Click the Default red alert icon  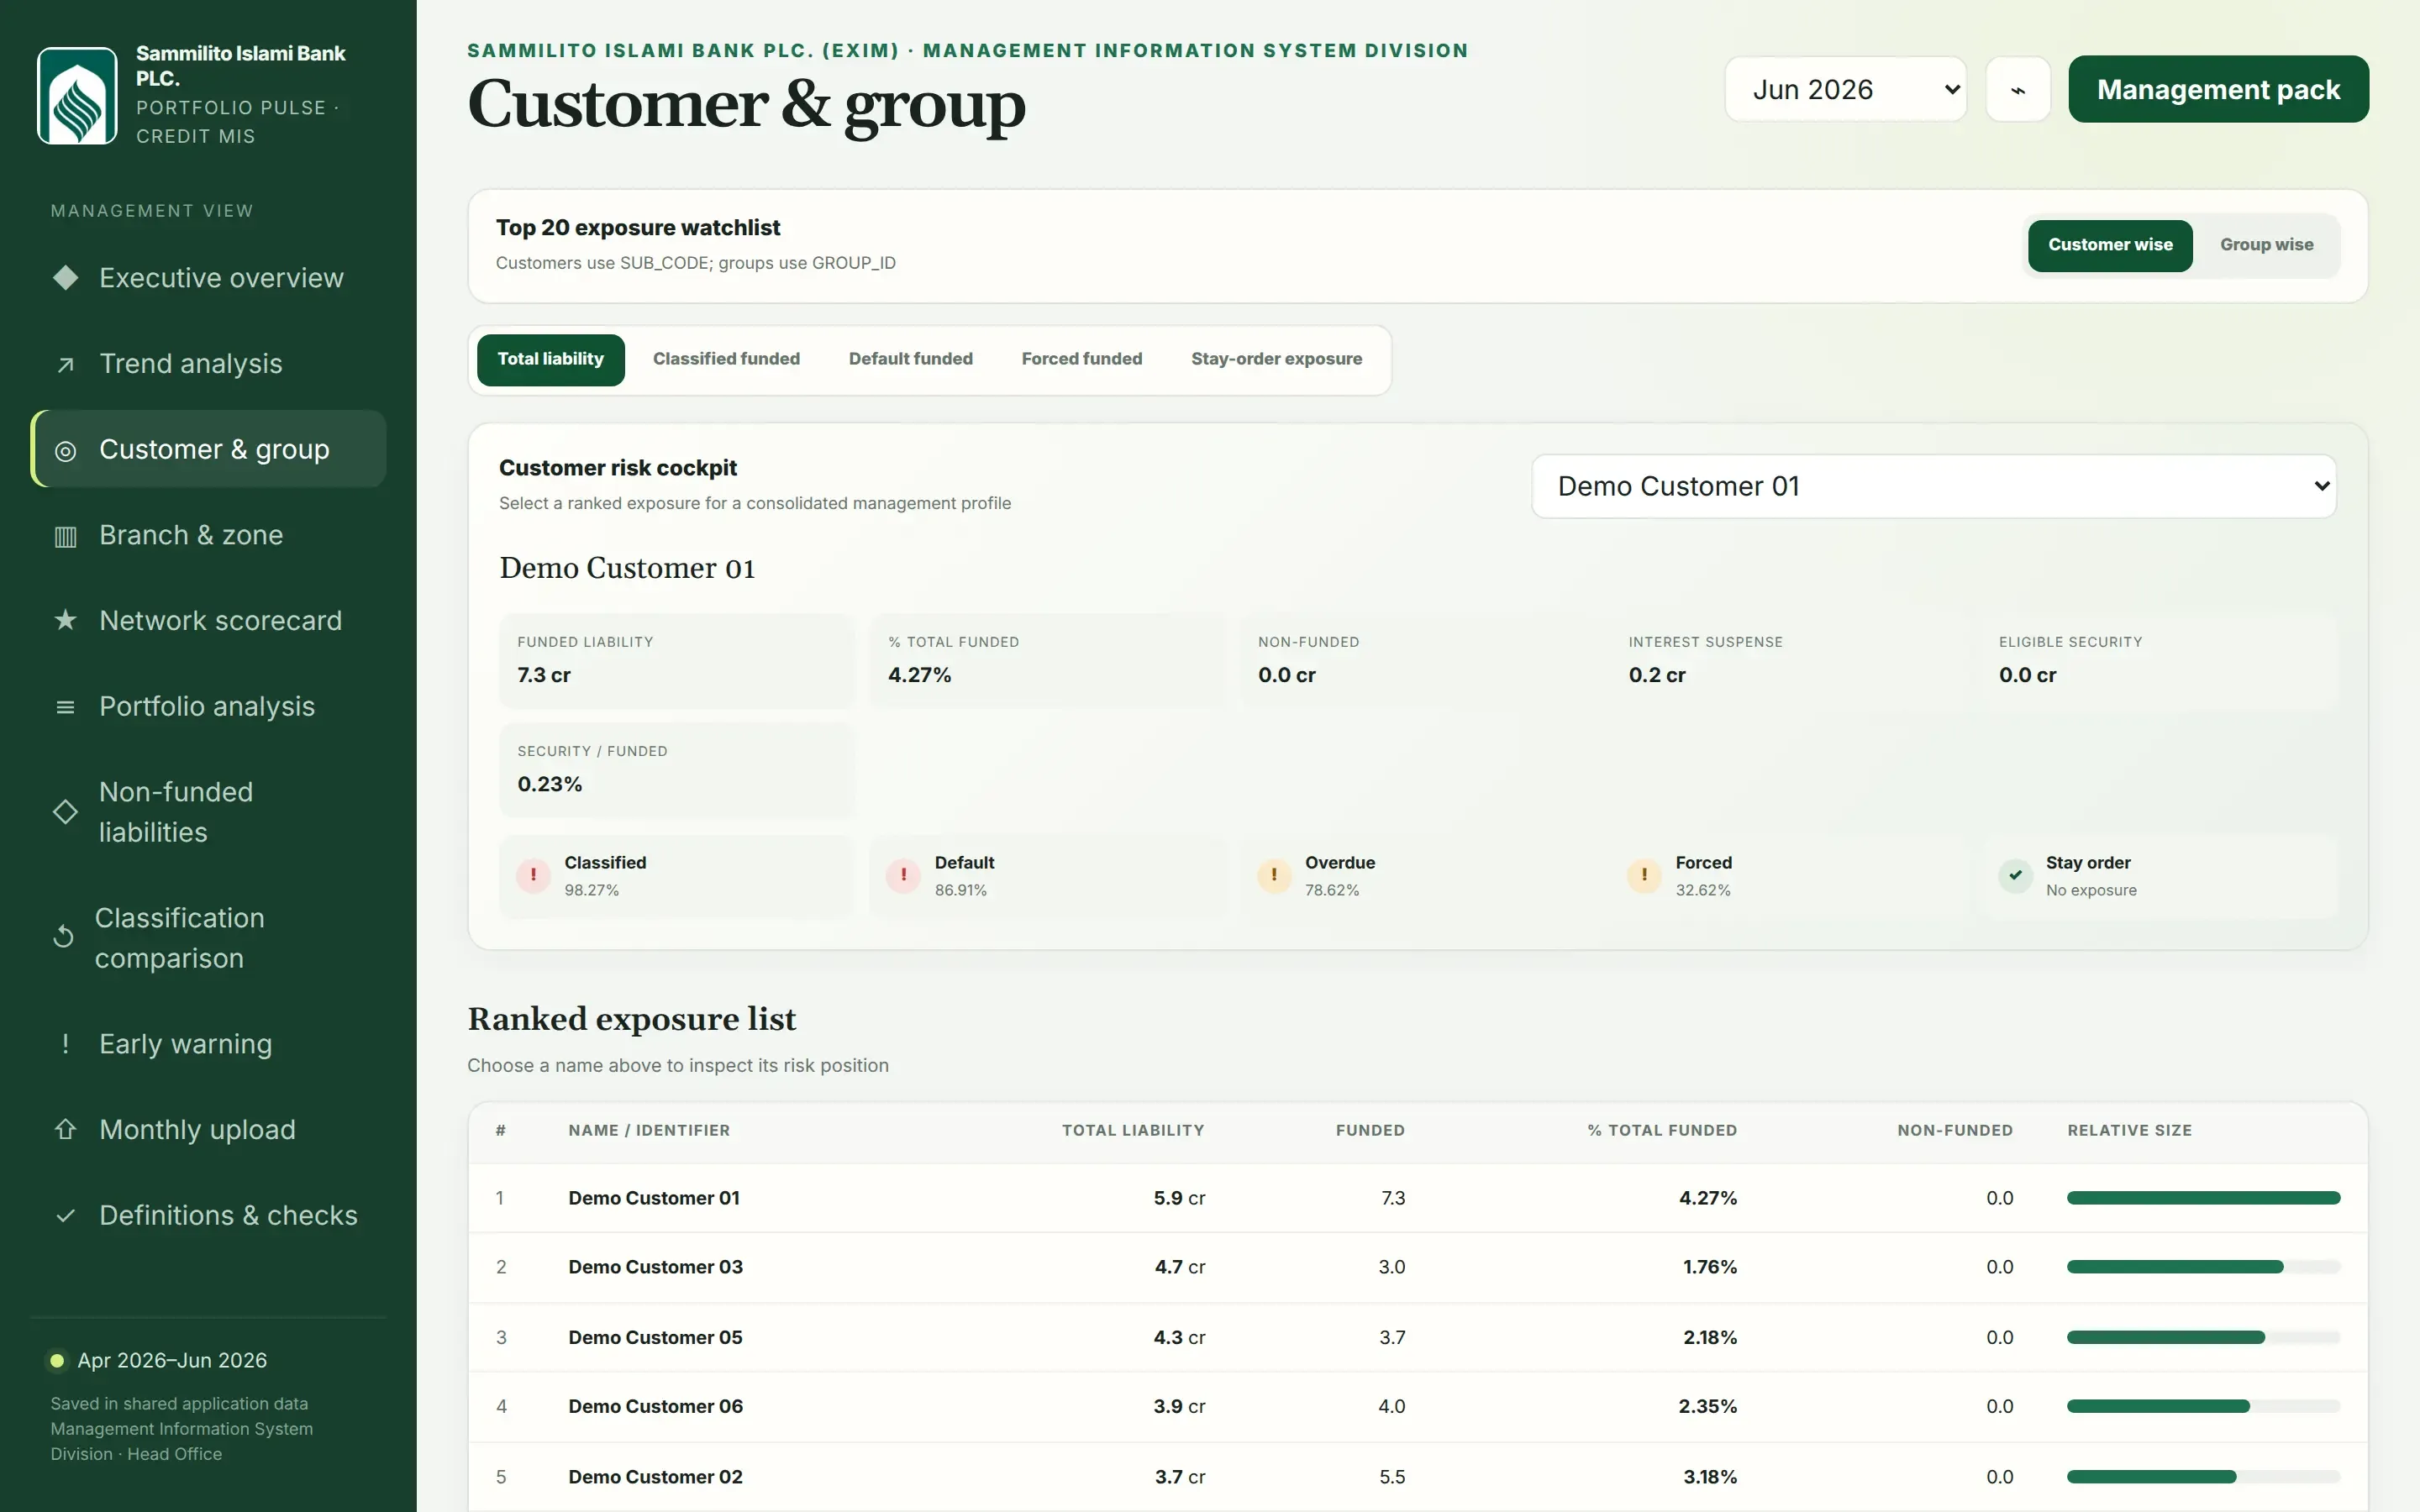[903, 876]
